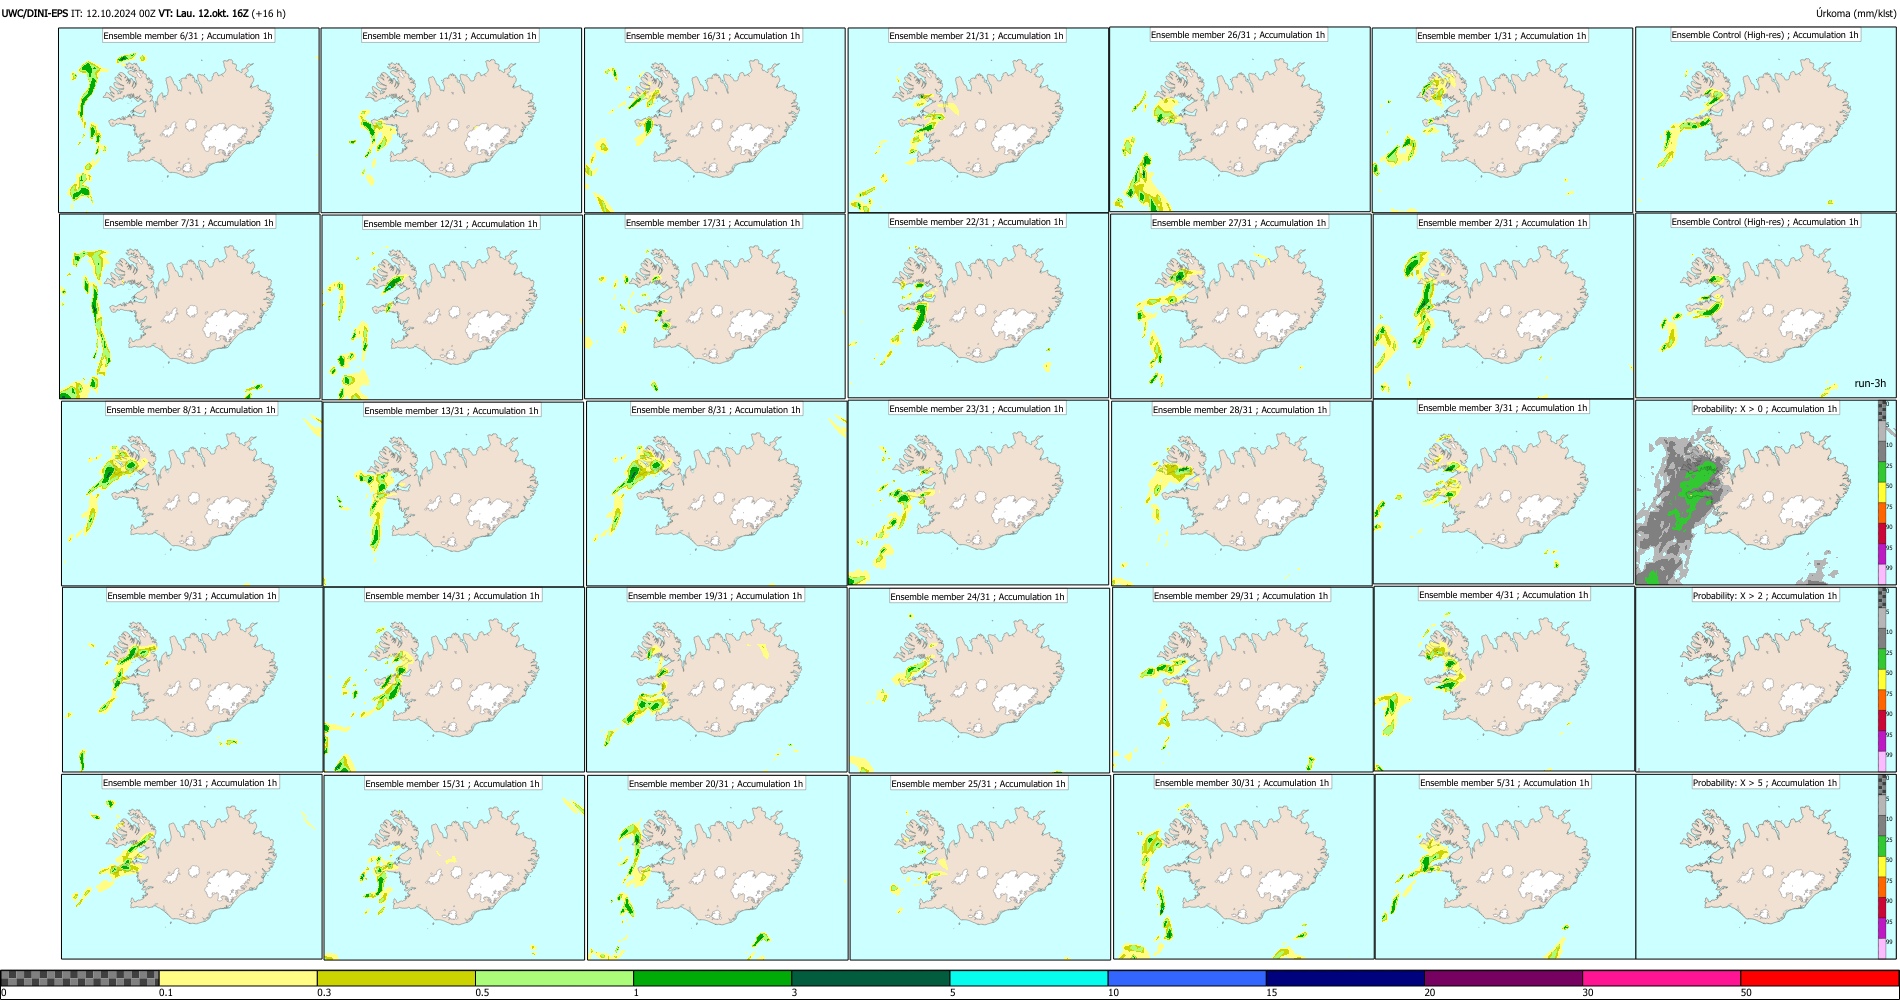Click the yellow 0.1–0.3 legend swatch
Screen dimensions: 1900x1000
pos(238,978)
